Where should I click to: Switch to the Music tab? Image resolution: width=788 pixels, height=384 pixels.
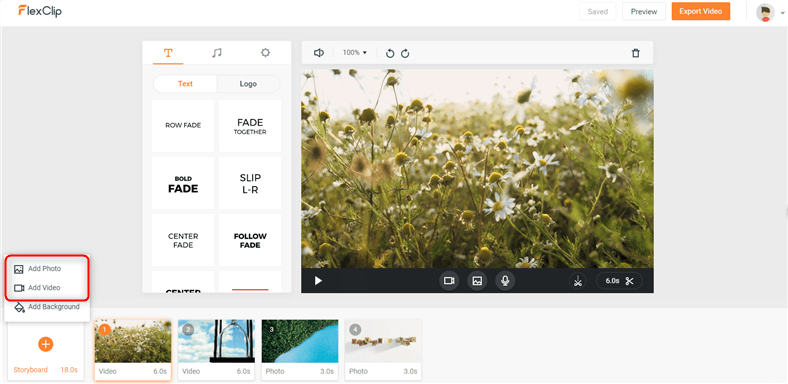tap(217, 53)
